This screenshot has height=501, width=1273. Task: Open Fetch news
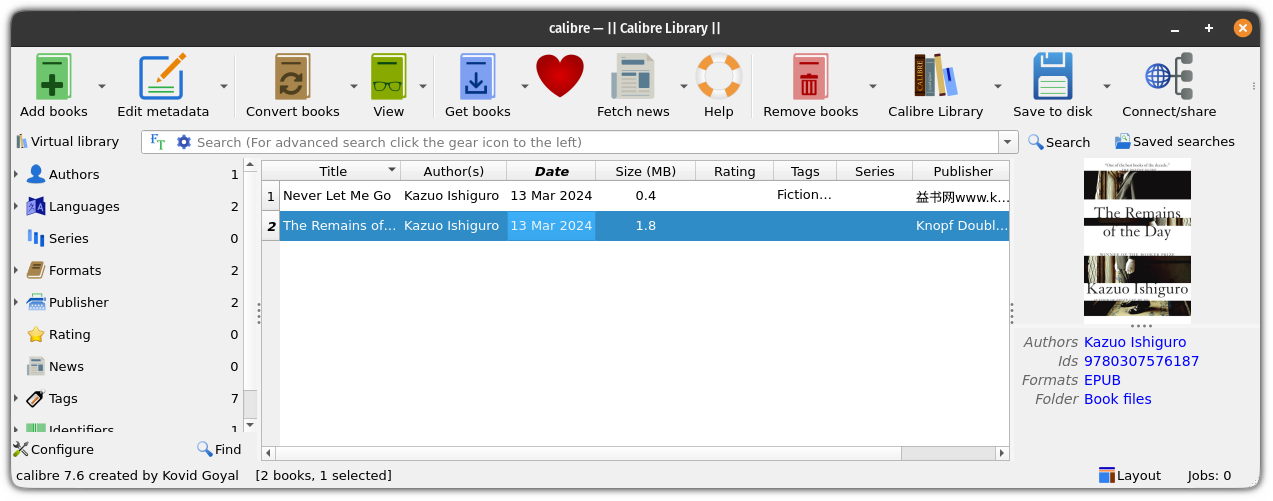coord(632,78)
